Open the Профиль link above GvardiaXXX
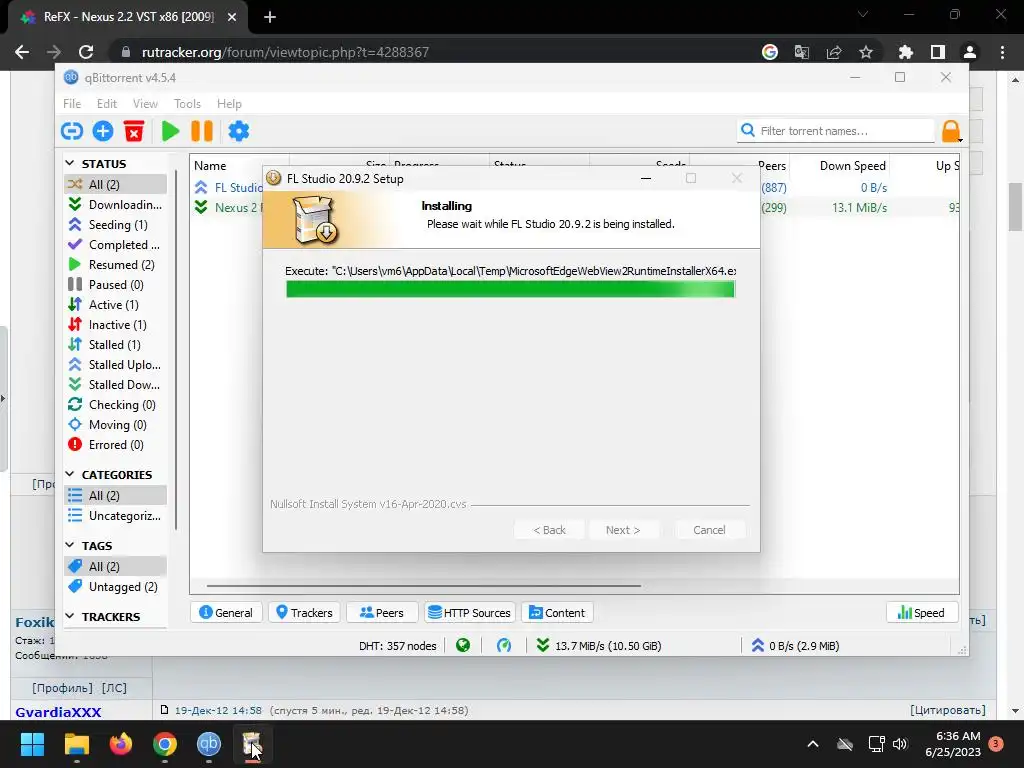 click(x=63, y=688)
